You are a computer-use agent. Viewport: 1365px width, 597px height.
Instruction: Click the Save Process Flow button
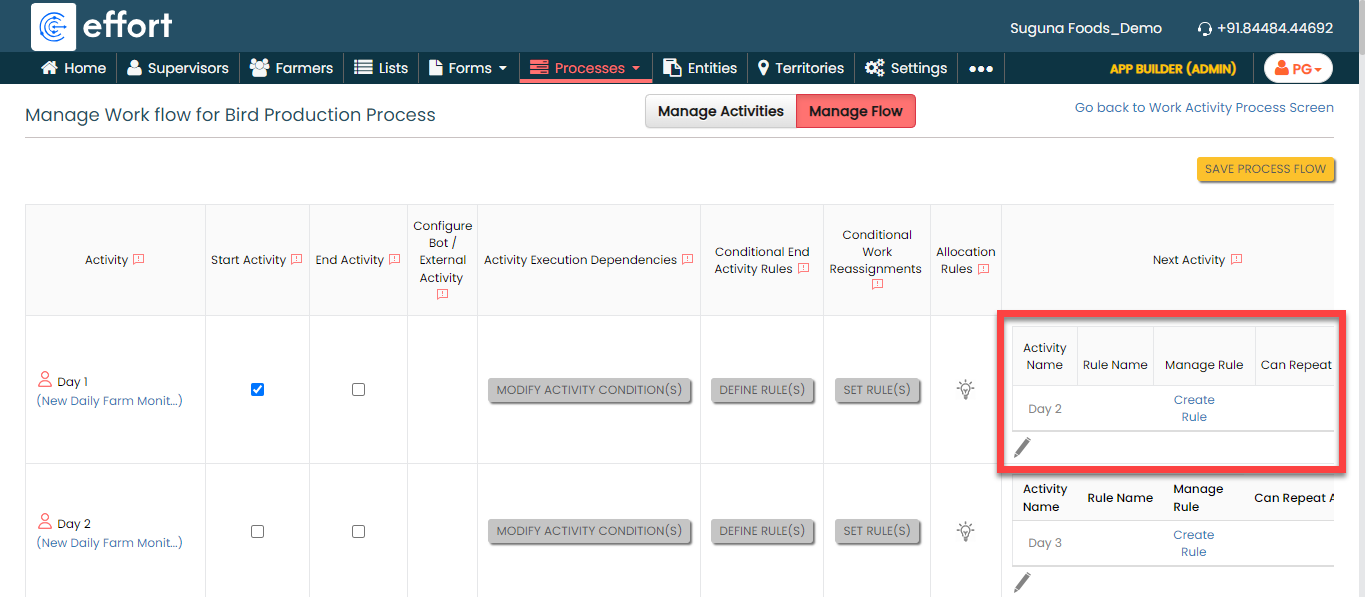point(1265,169)
